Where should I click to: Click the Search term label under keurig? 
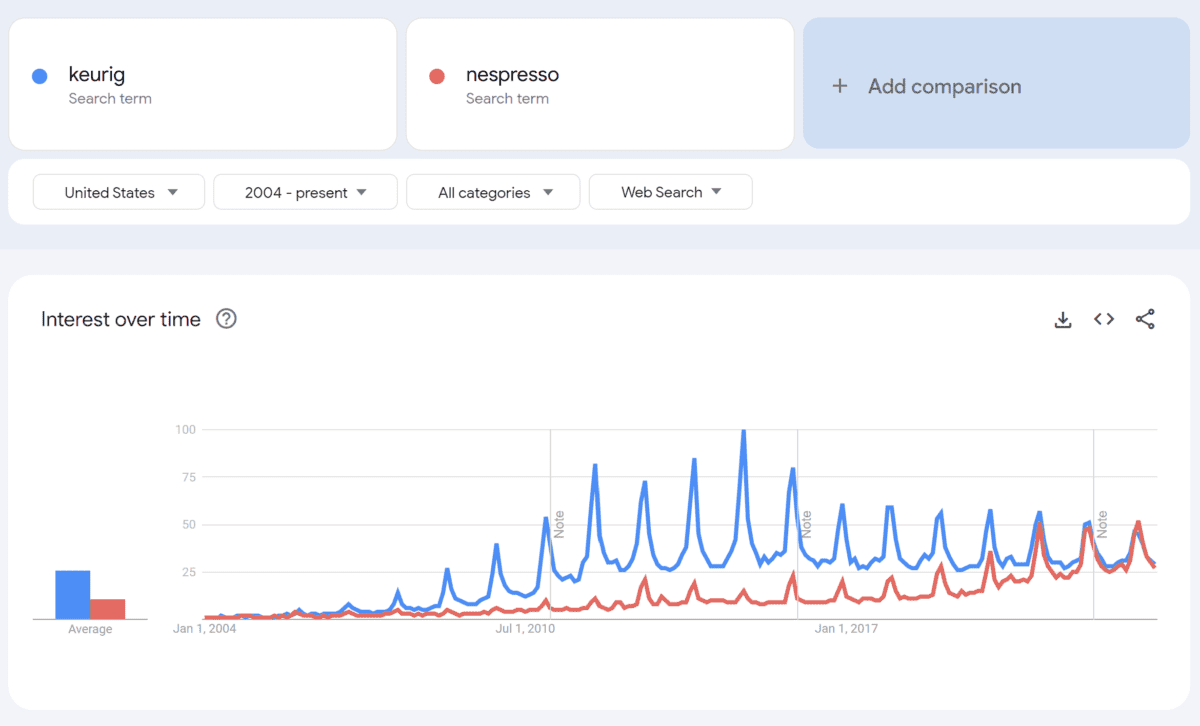[x=110, y=98]
